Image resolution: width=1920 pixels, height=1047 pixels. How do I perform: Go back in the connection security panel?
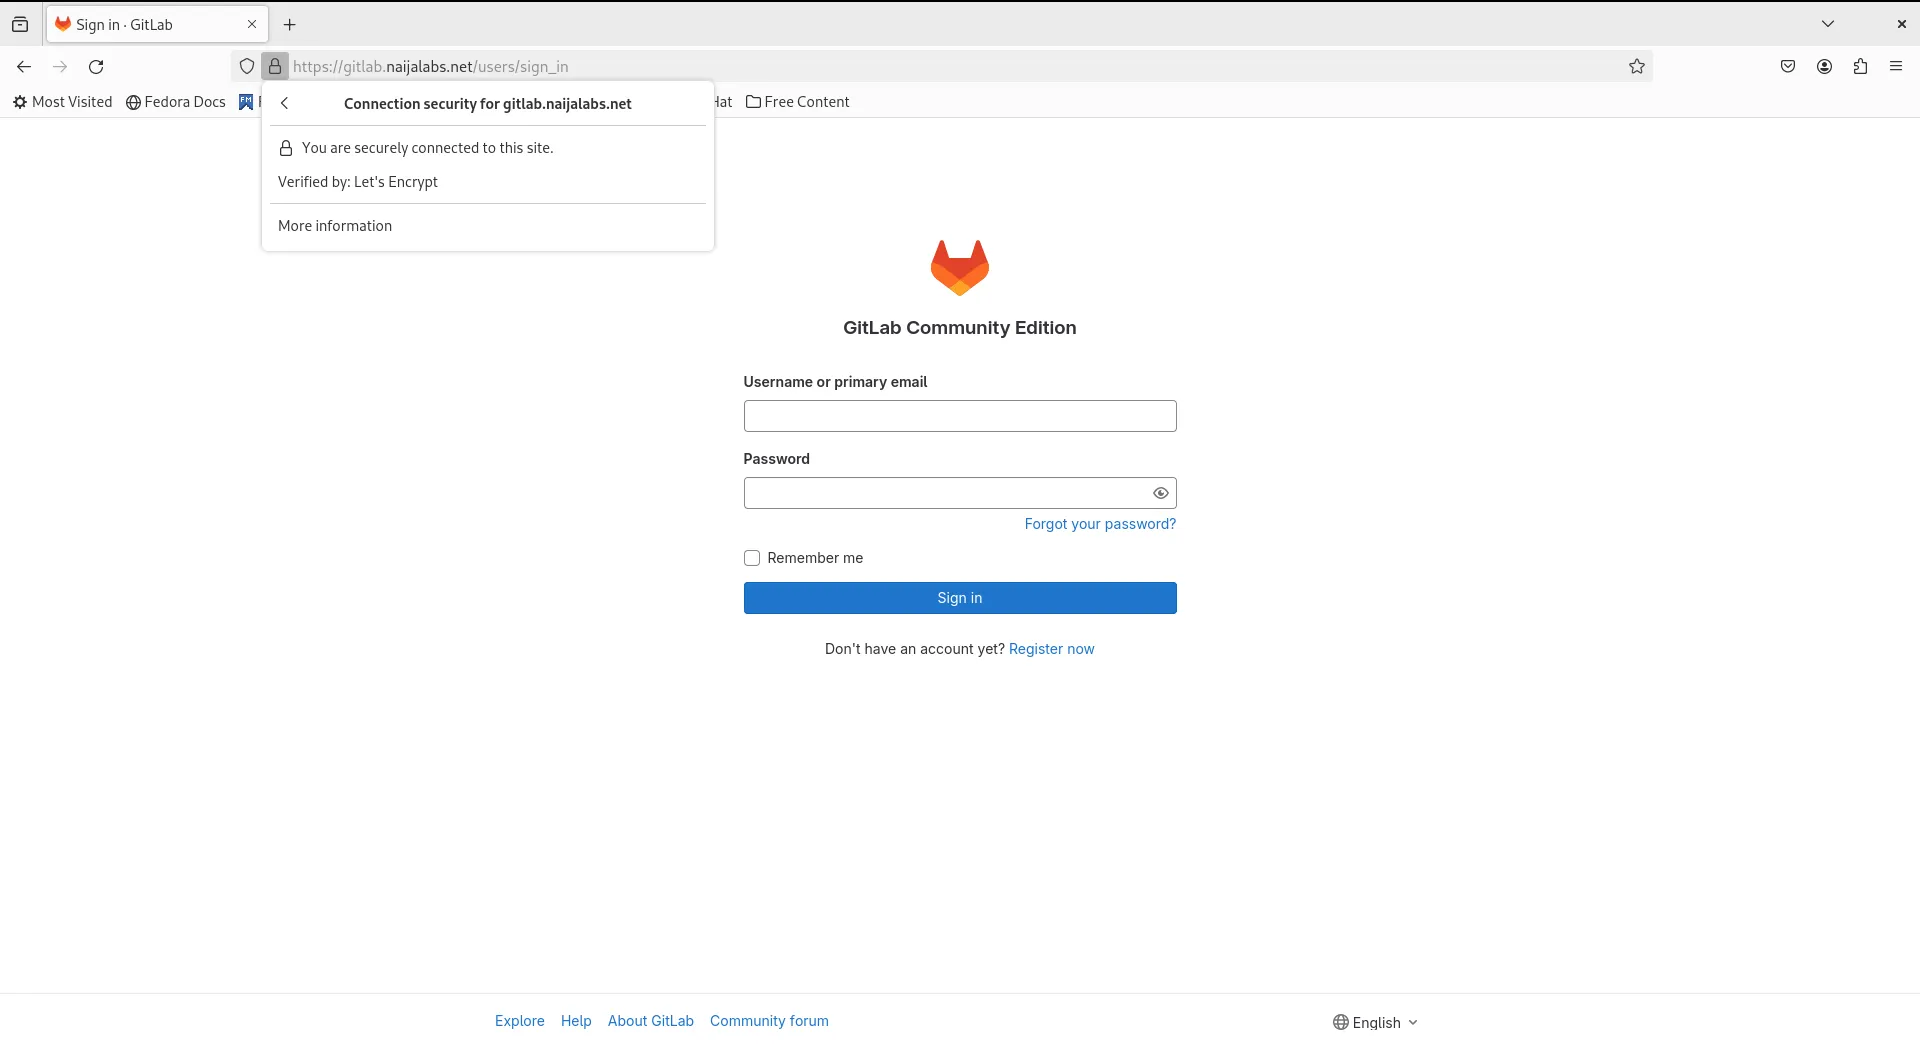coord(285,103)
